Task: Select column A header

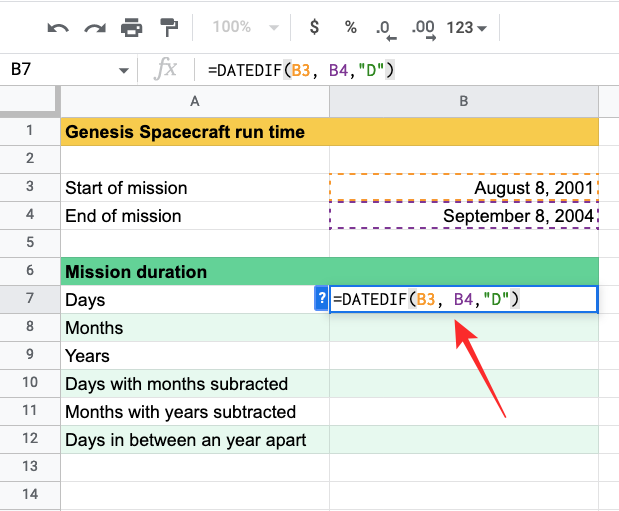Action: (194, 101)
